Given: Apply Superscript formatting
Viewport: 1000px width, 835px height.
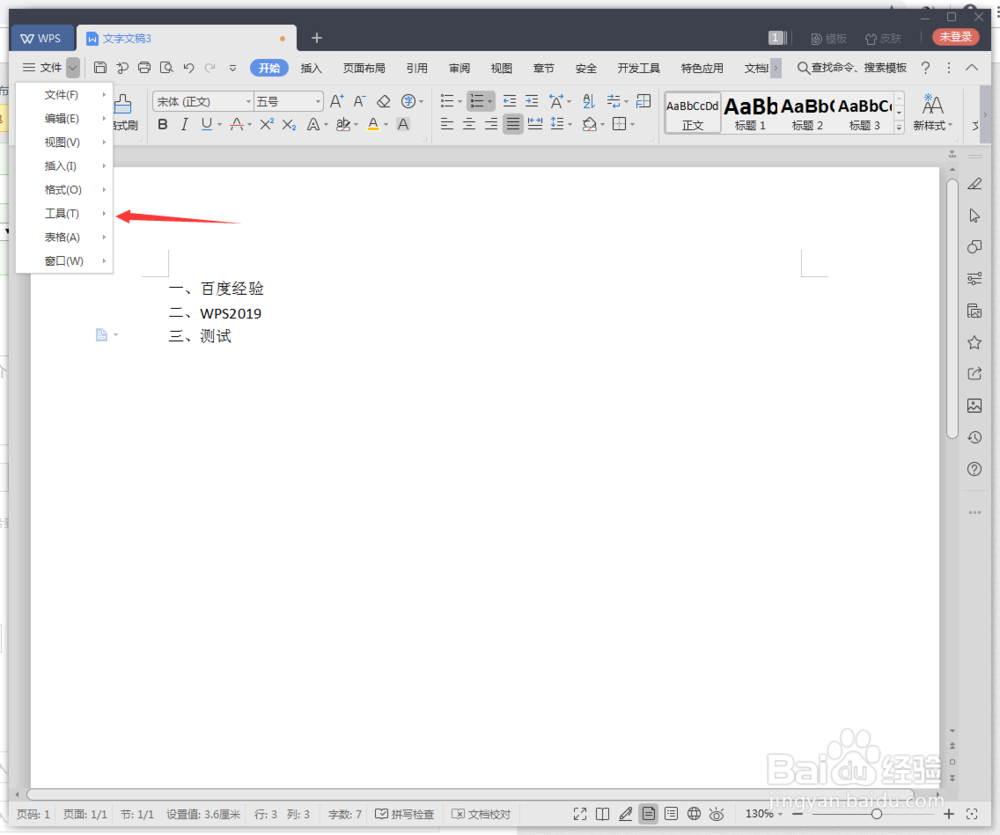Looking at the screenshot, I should coord(267,124).
